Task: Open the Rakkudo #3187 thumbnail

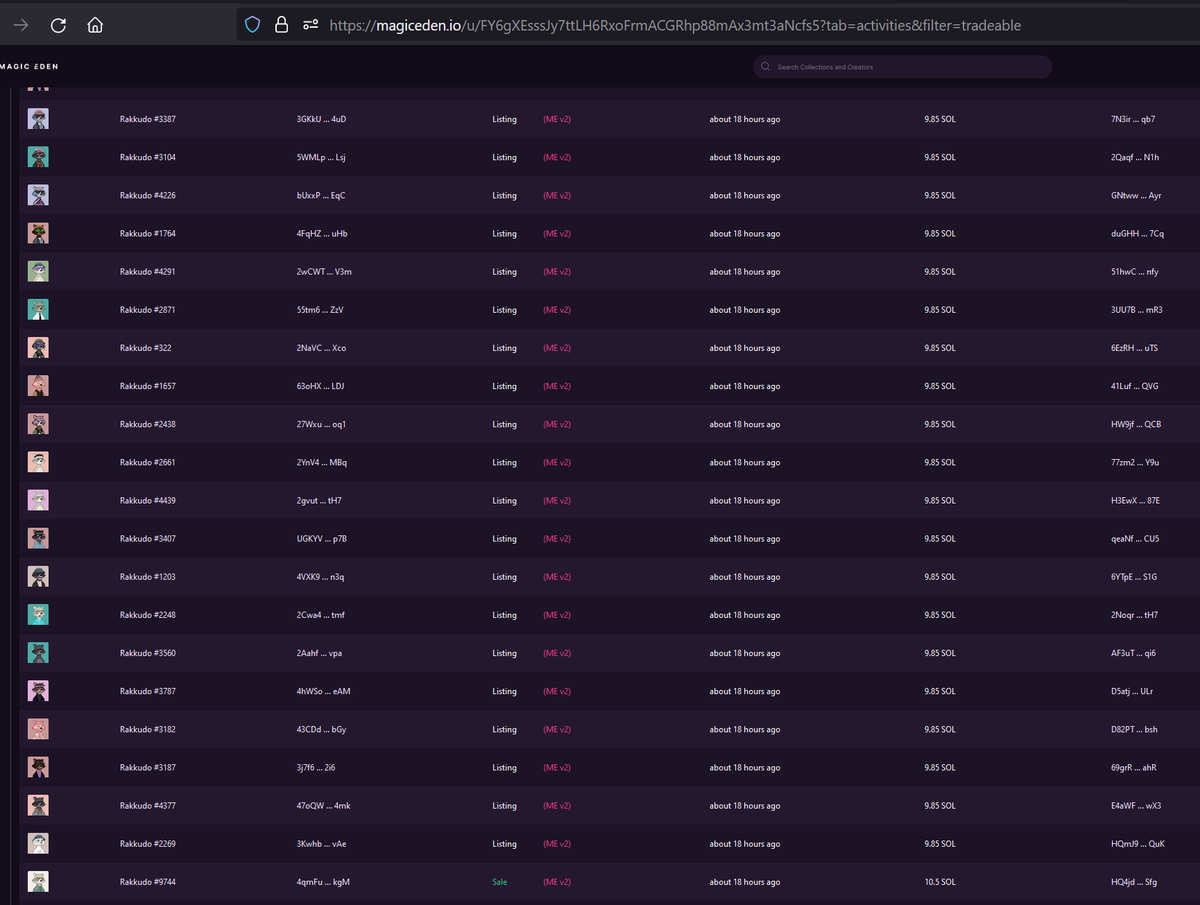Action: point(38,767)
